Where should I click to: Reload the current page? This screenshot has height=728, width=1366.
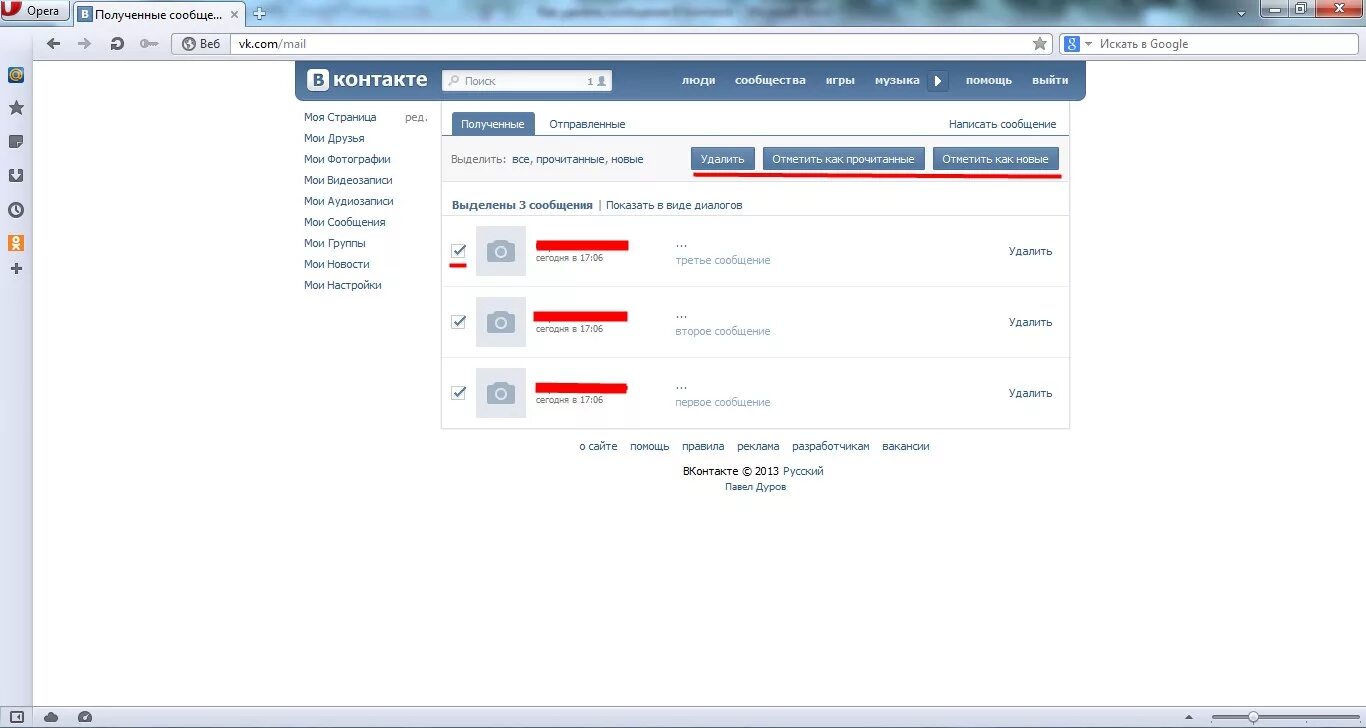click(x=117, y=44)
